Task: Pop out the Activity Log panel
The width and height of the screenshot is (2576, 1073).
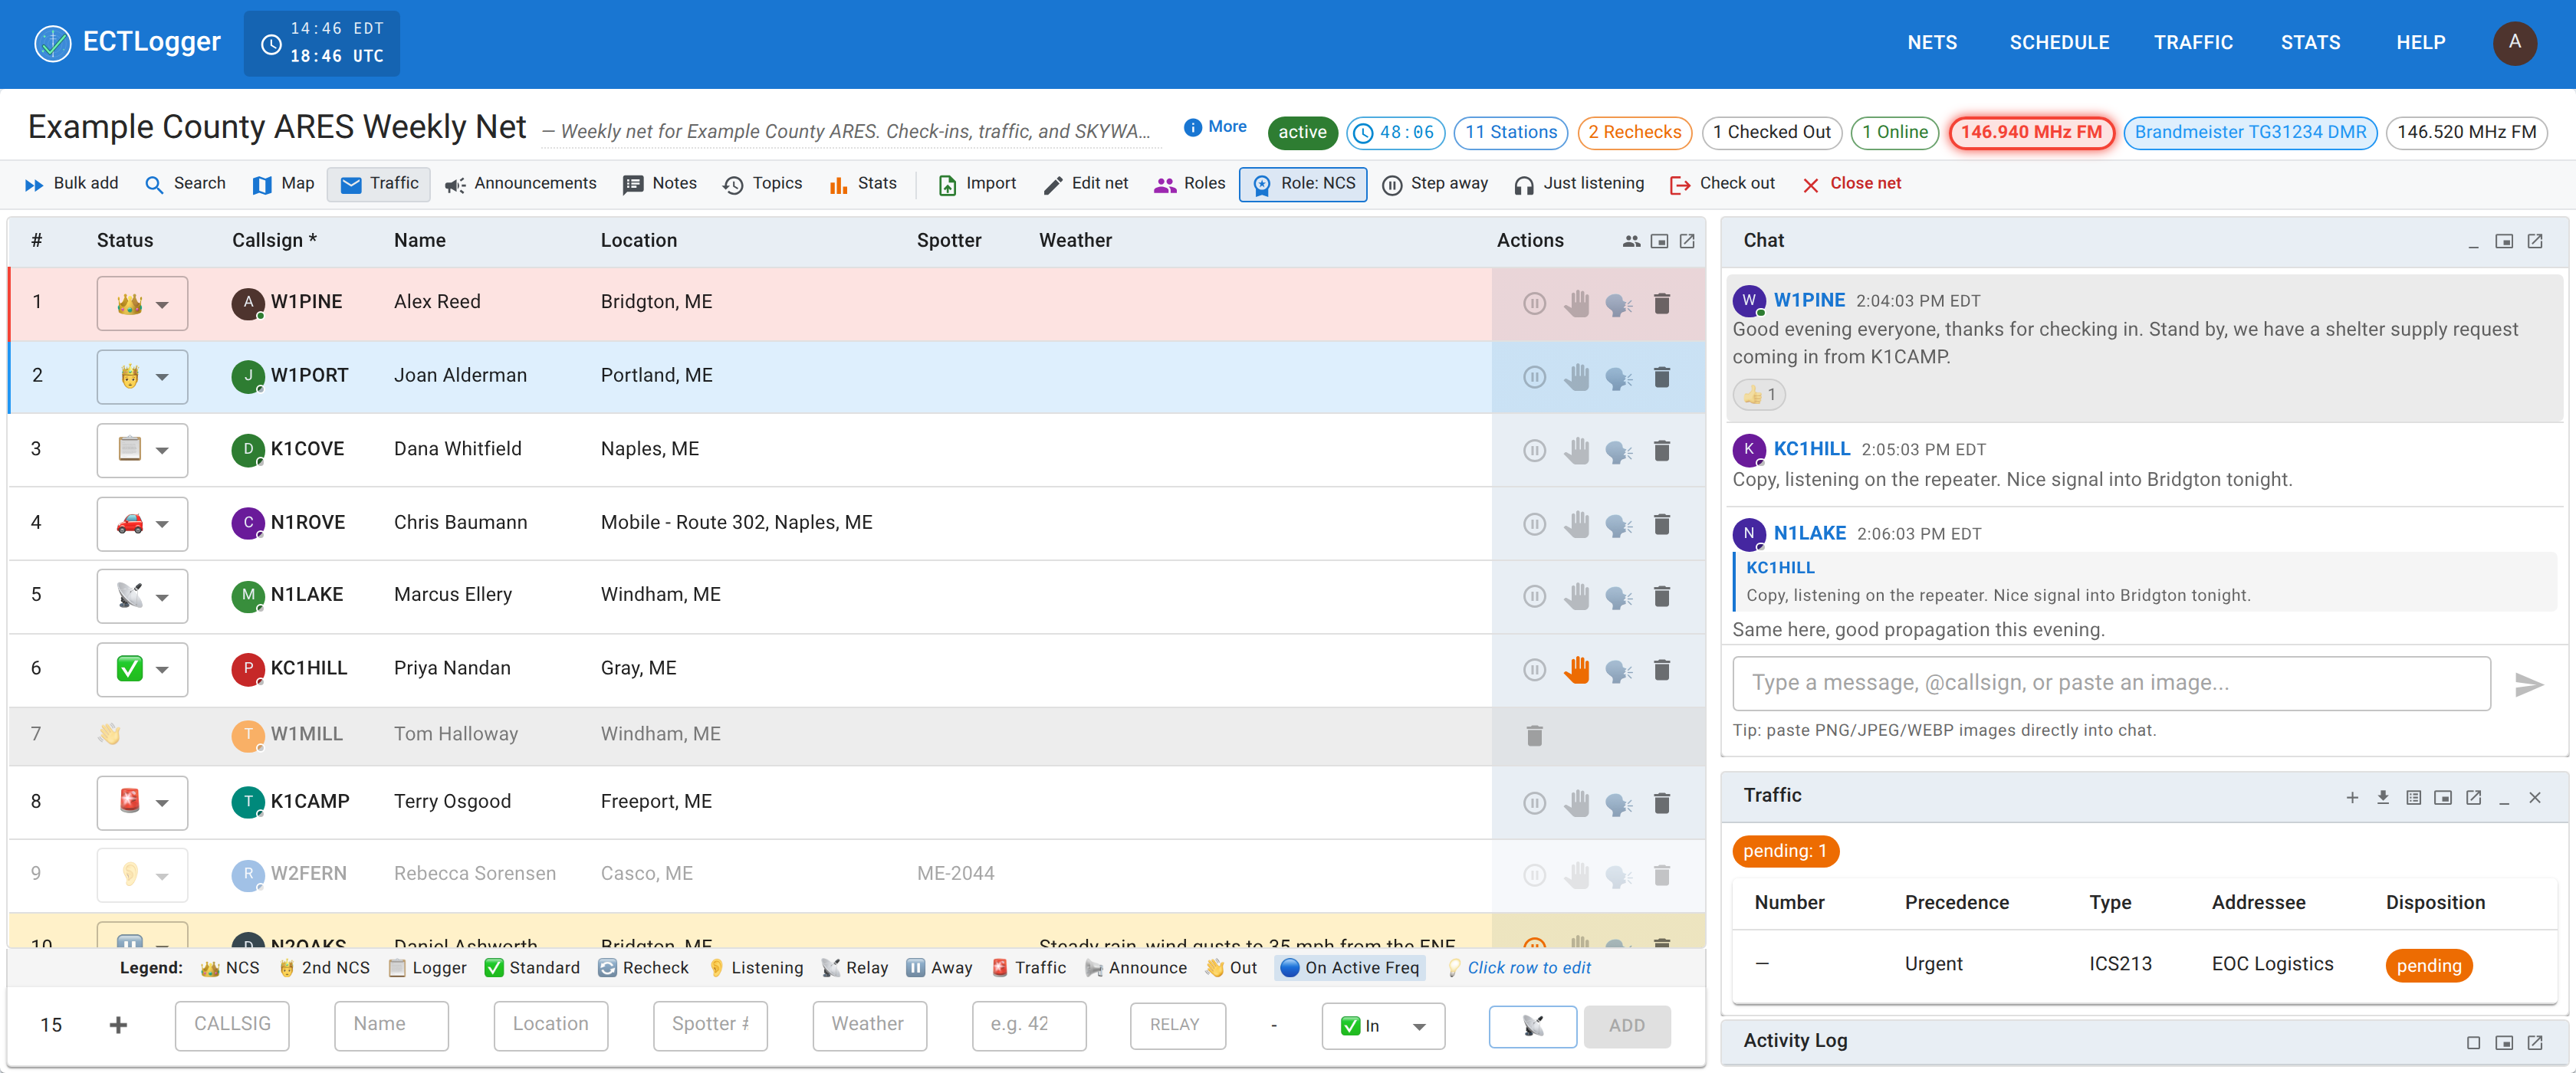Action: (x=2534, y=1042)
